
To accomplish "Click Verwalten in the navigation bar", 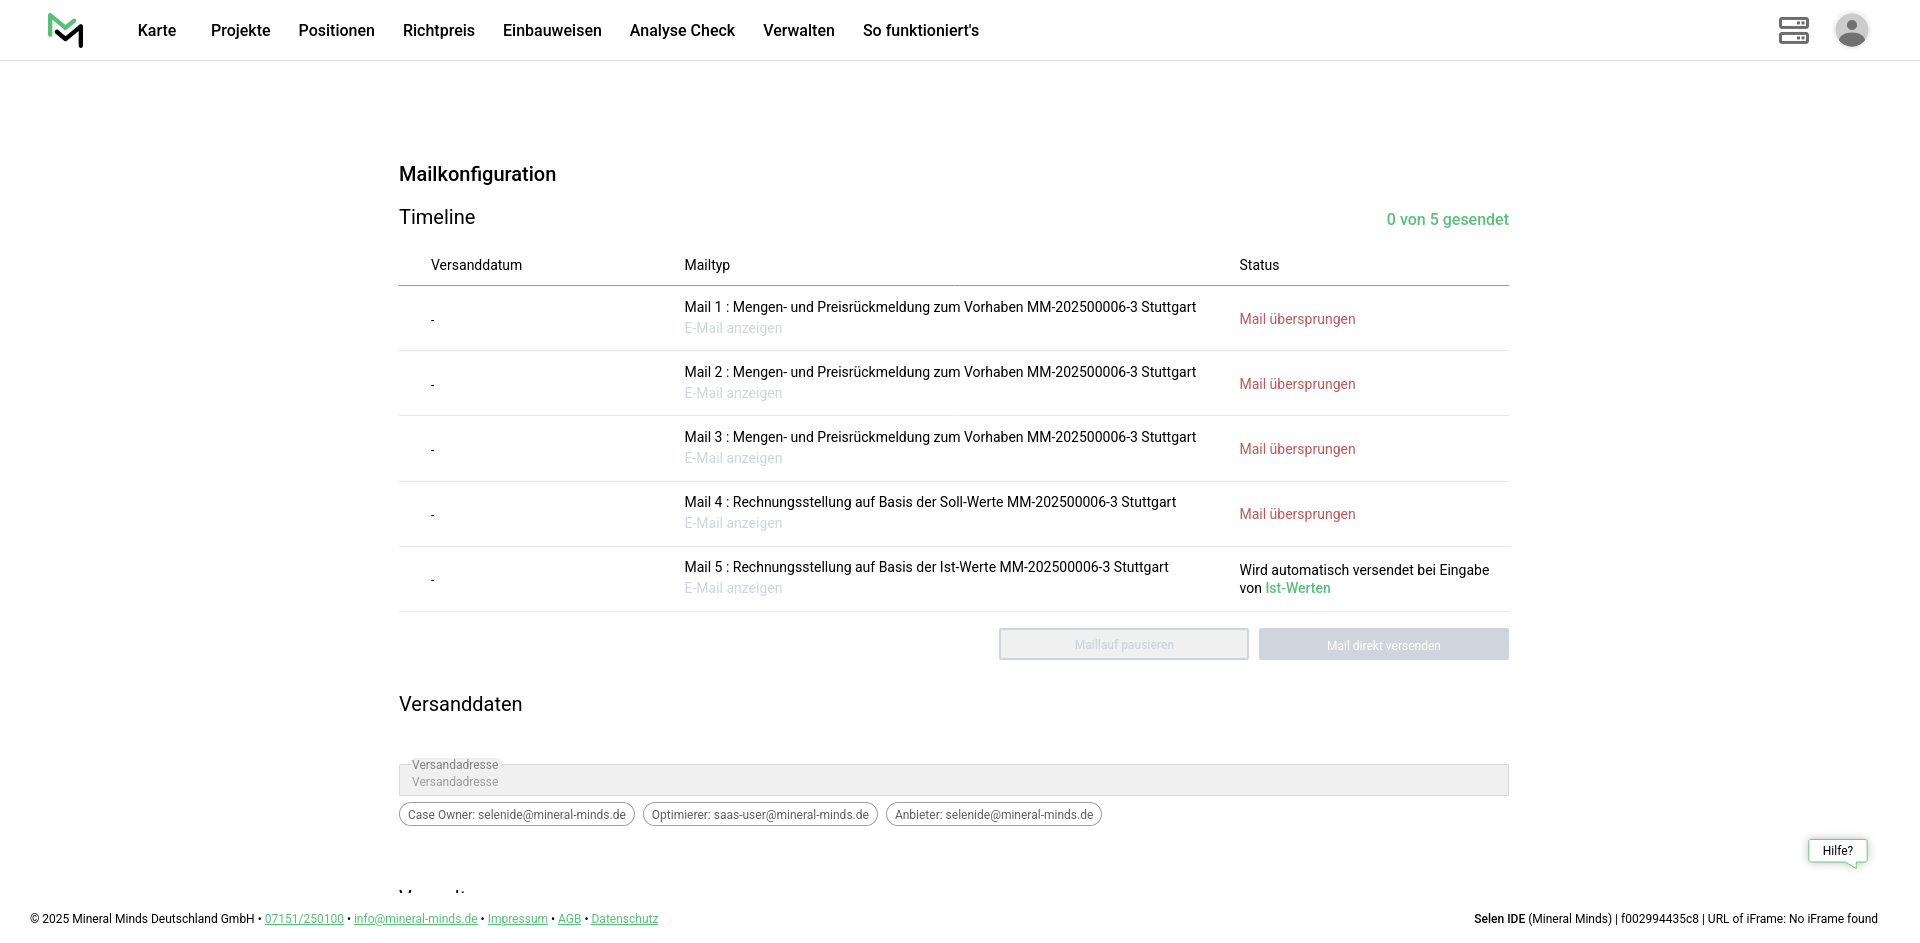I will tap(798, 30).
